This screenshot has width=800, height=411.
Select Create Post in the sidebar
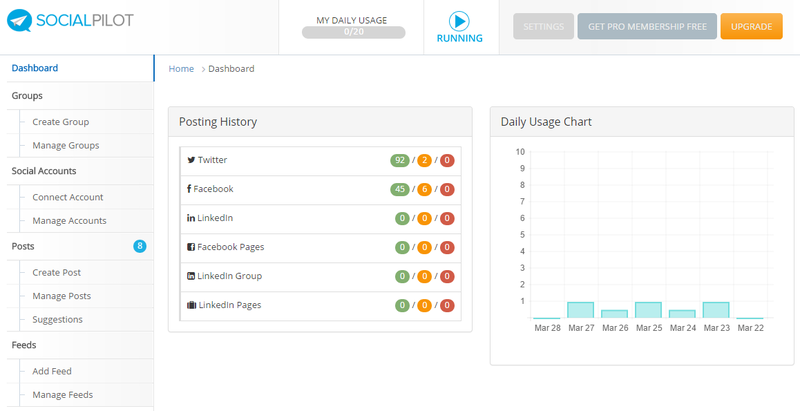pos(57,273)
